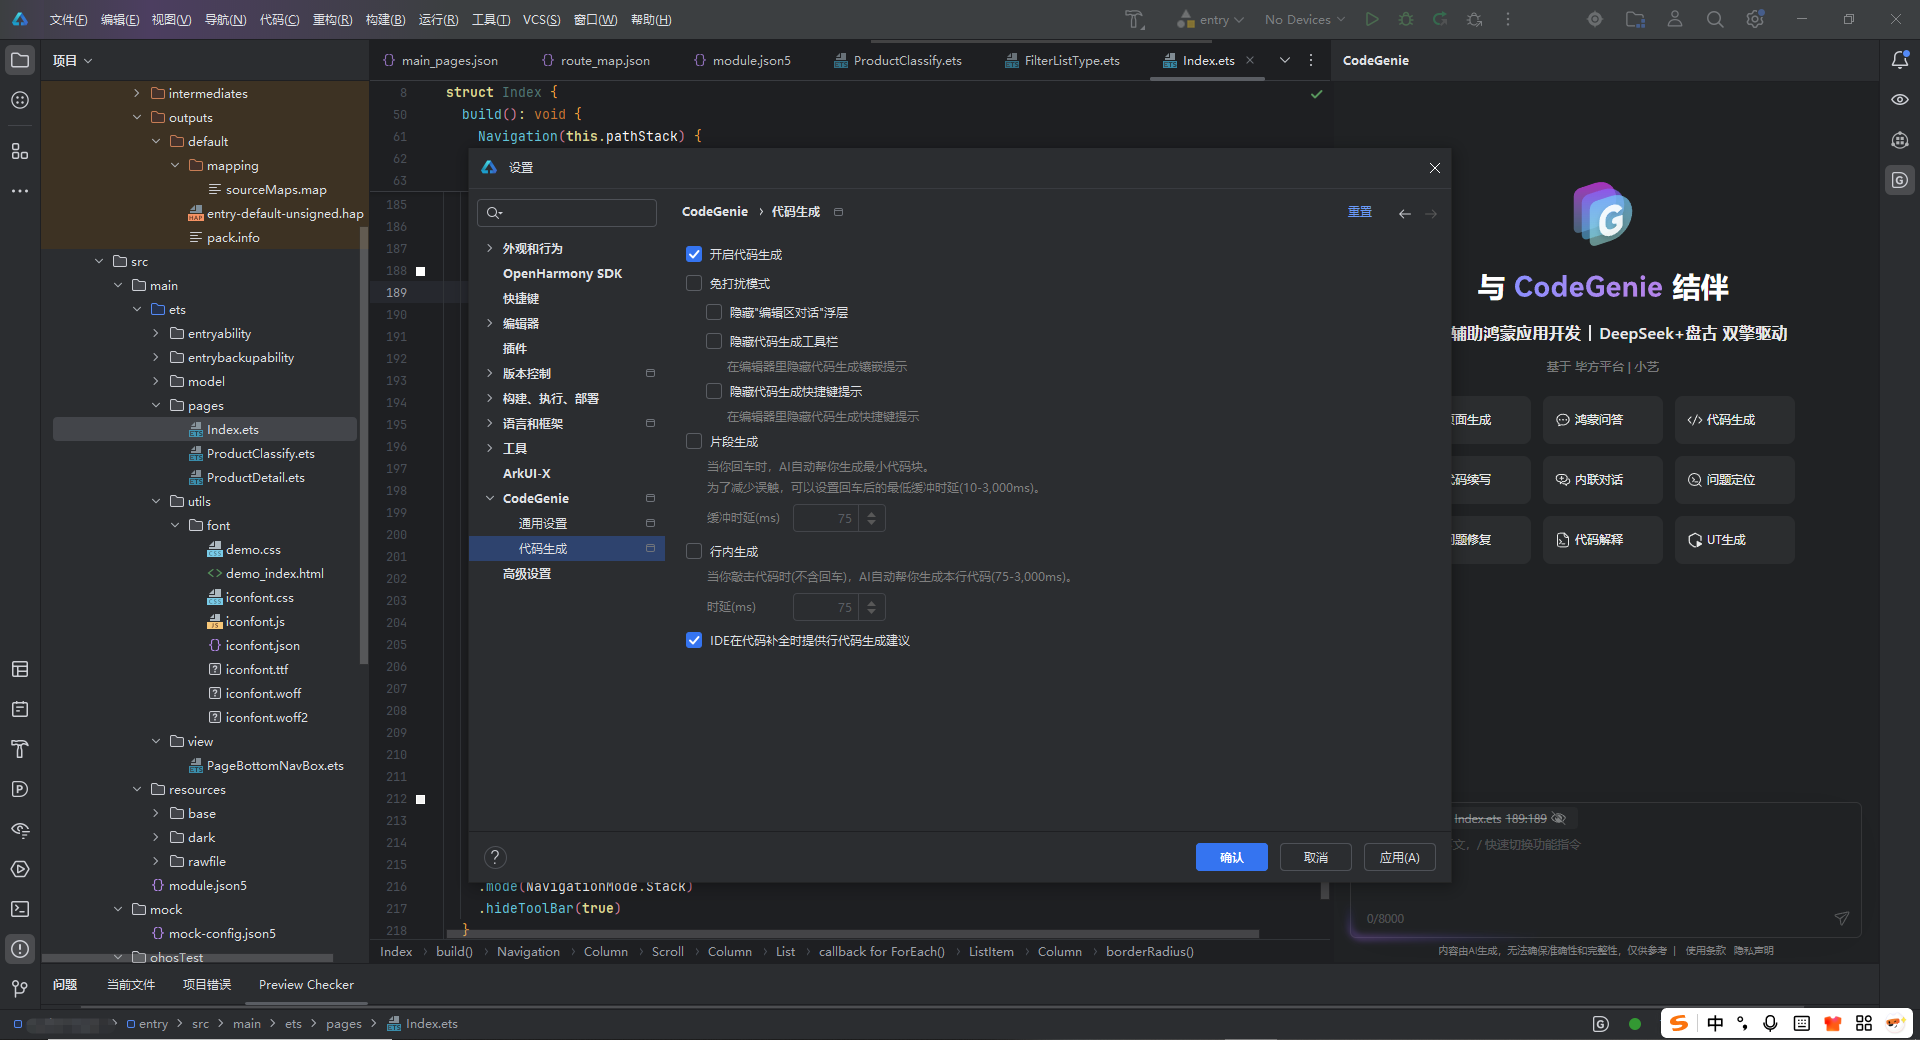Open the 构建(B) menu

pyautogui.click(x=385, y=19)
